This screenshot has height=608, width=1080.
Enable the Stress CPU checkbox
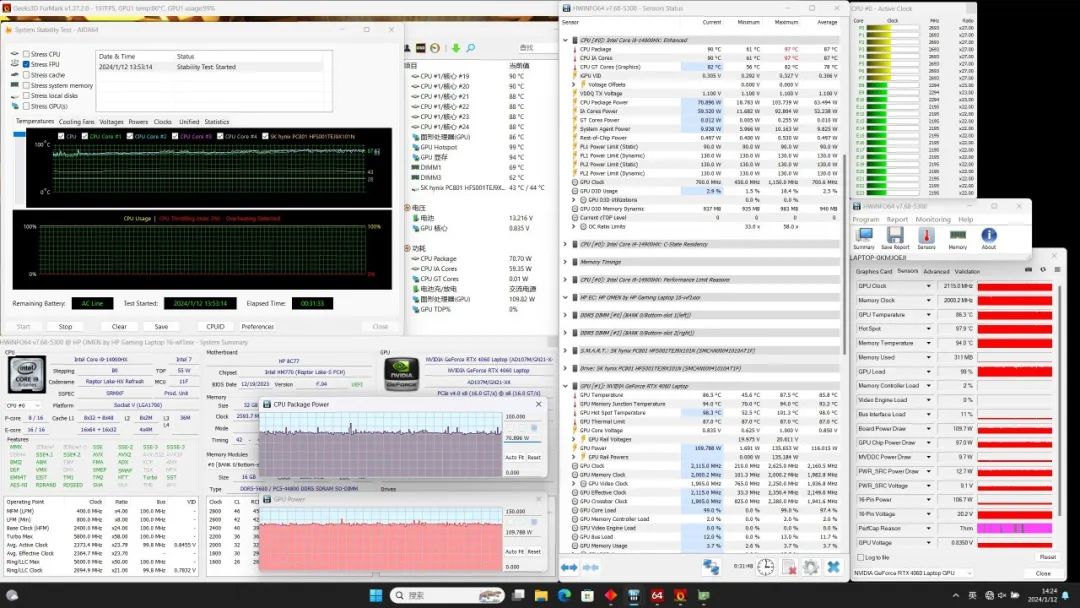click(26, 54)
